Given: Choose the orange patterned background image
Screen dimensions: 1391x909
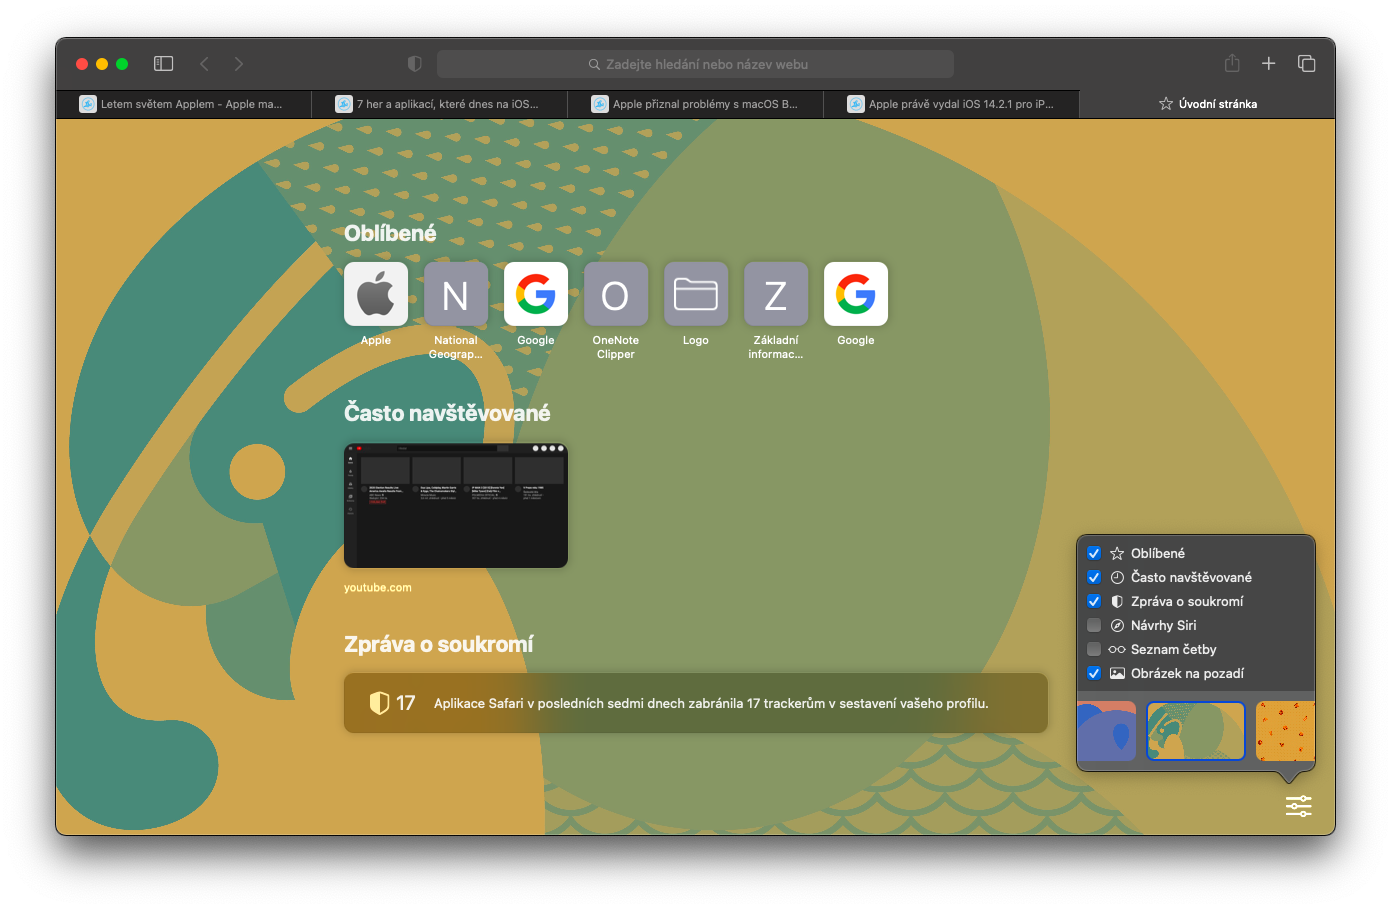Looking at the screenshot, I should point(1285,731).
